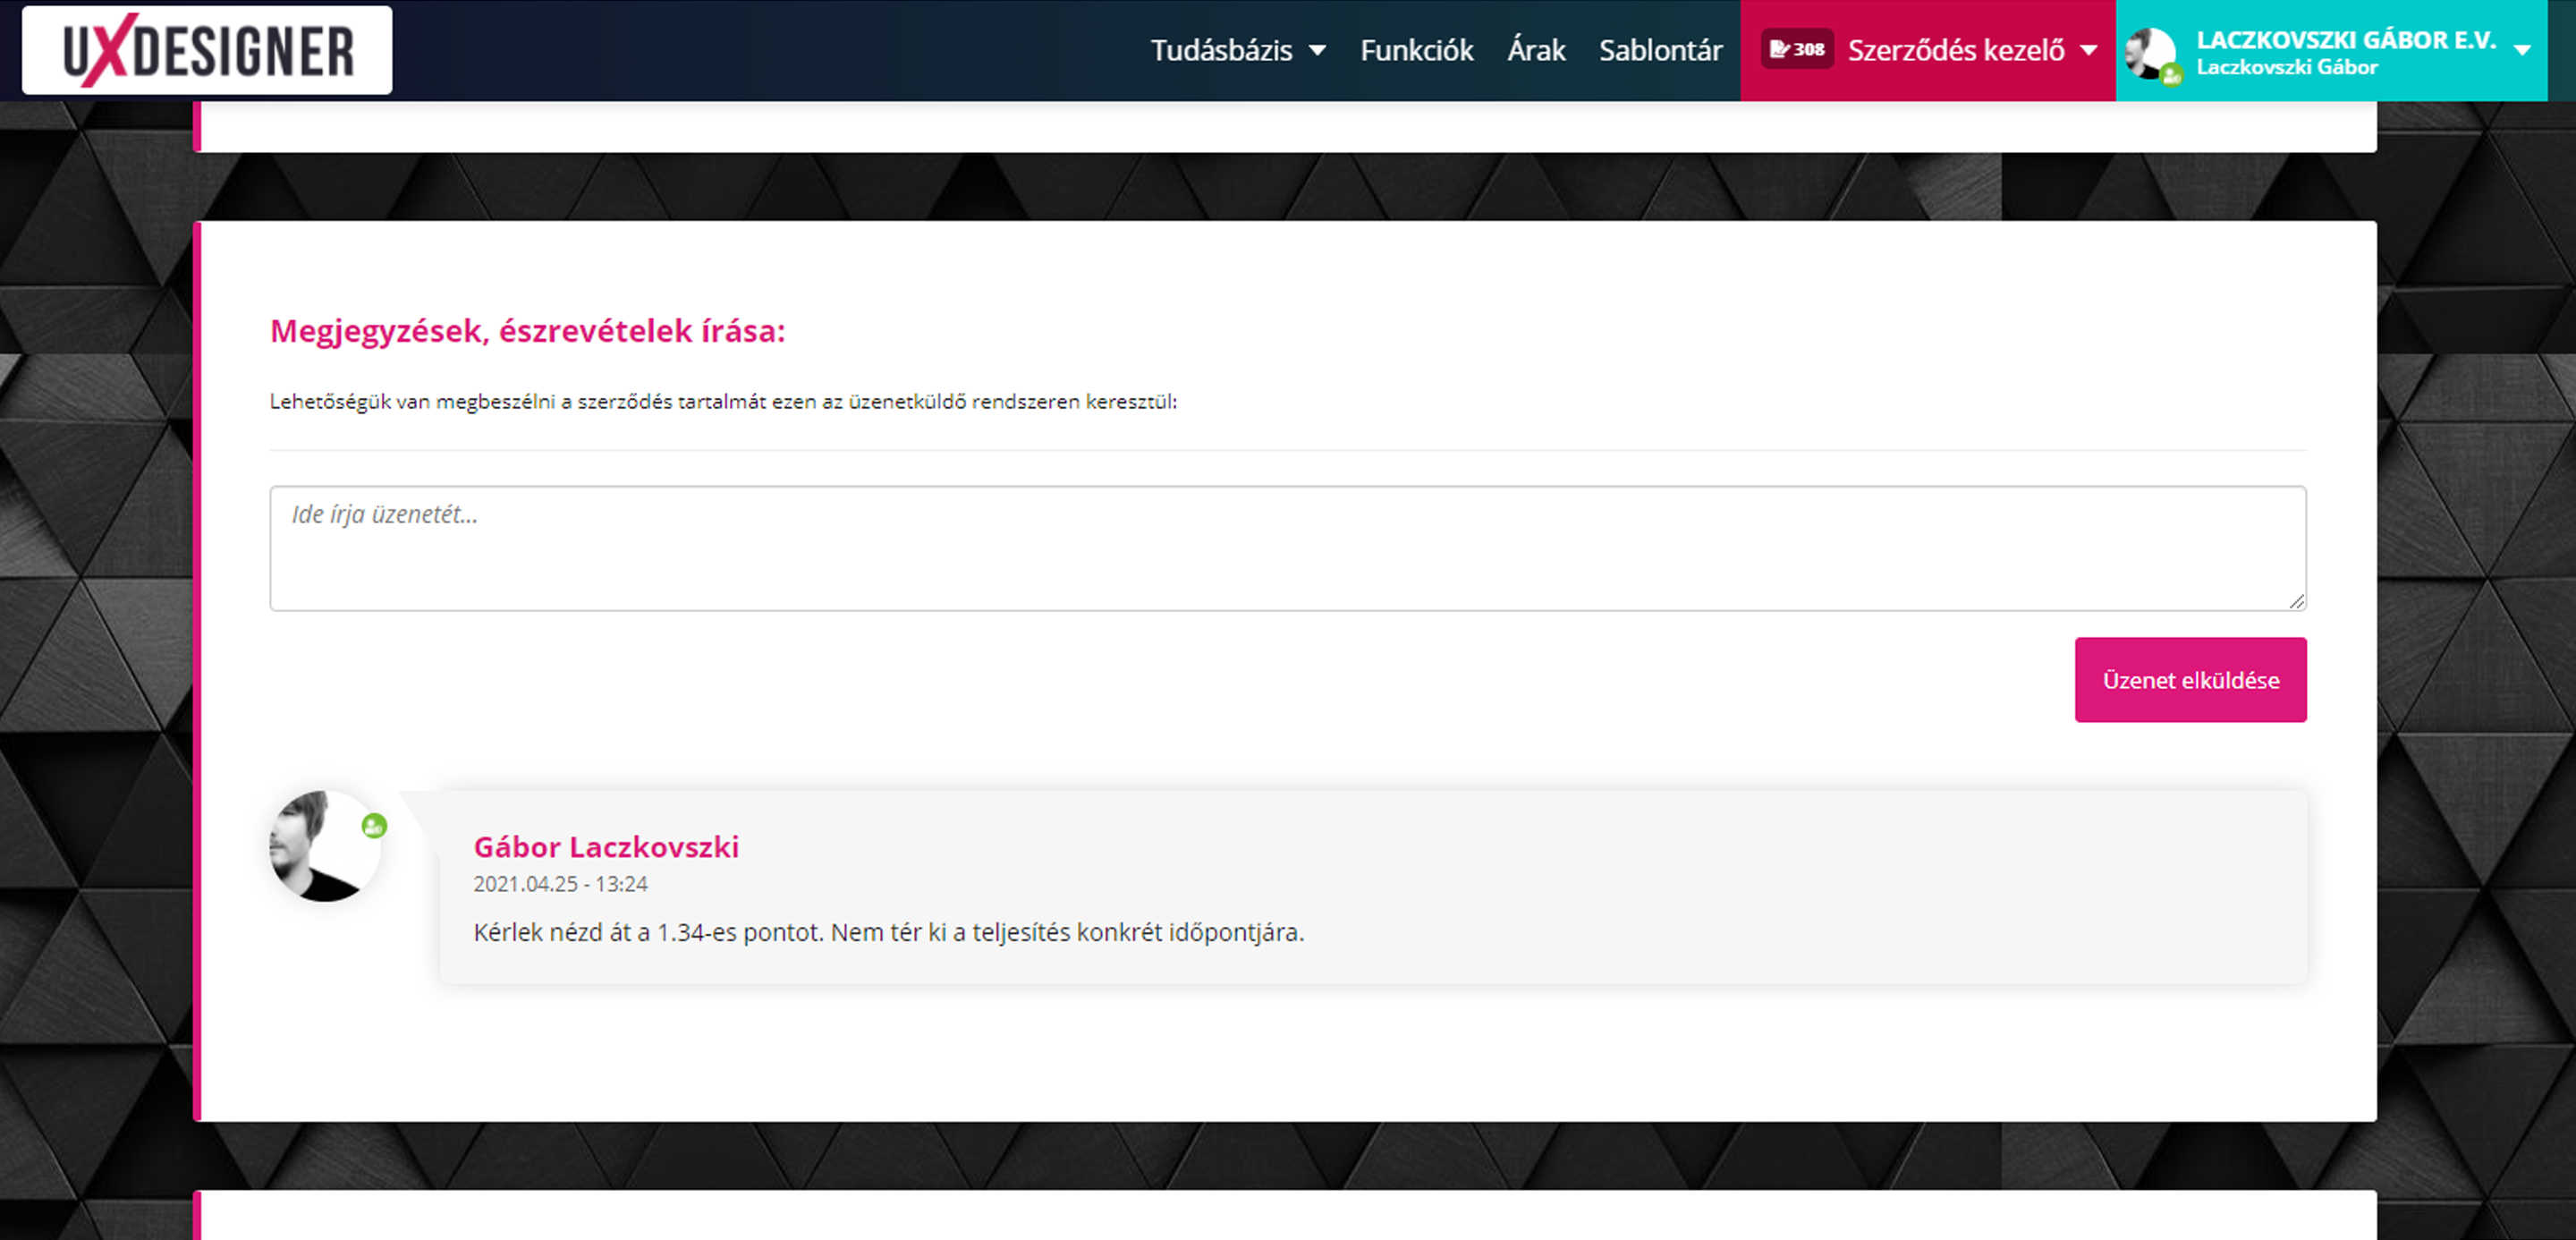Click the 308 contracts counter badge
Viewport: 2576px width, 1240px height.
coord(1797,49)
